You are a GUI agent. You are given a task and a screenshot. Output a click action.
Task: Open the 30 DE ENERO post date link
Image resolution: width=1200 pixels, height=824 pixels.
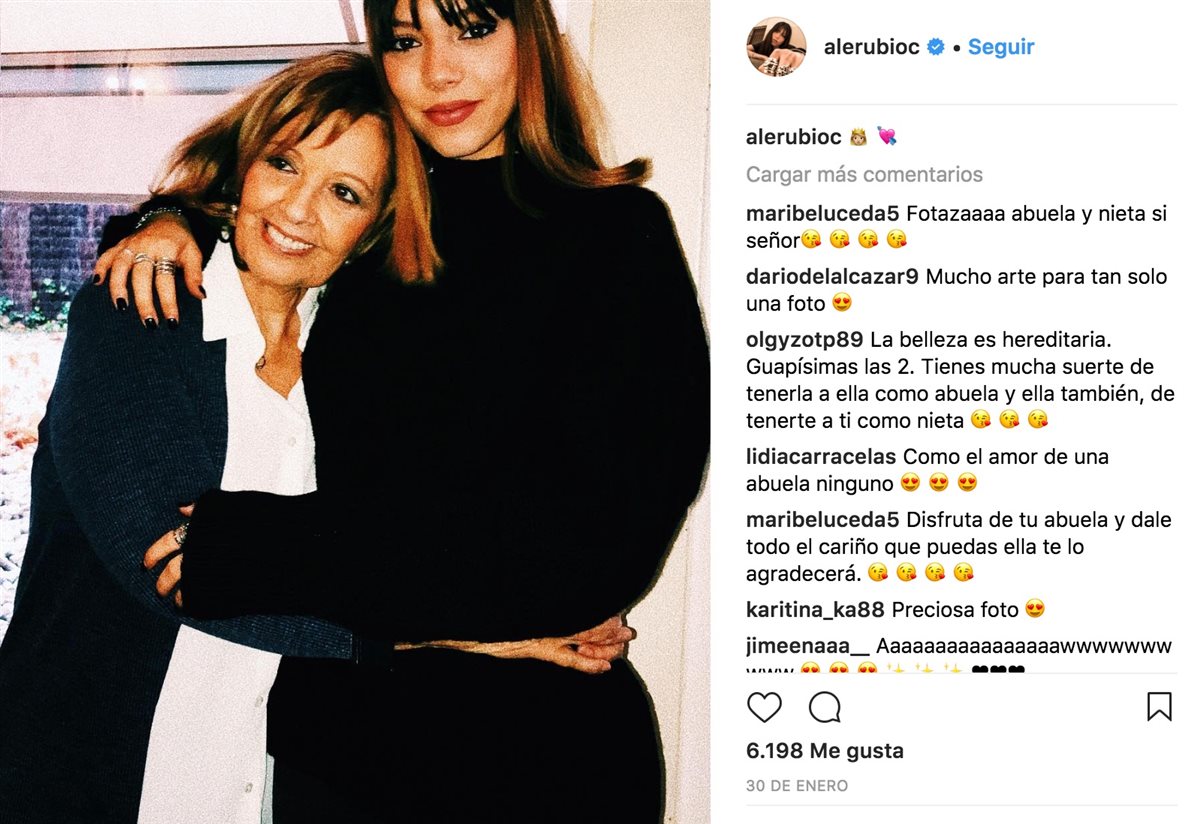coord(797,786)
